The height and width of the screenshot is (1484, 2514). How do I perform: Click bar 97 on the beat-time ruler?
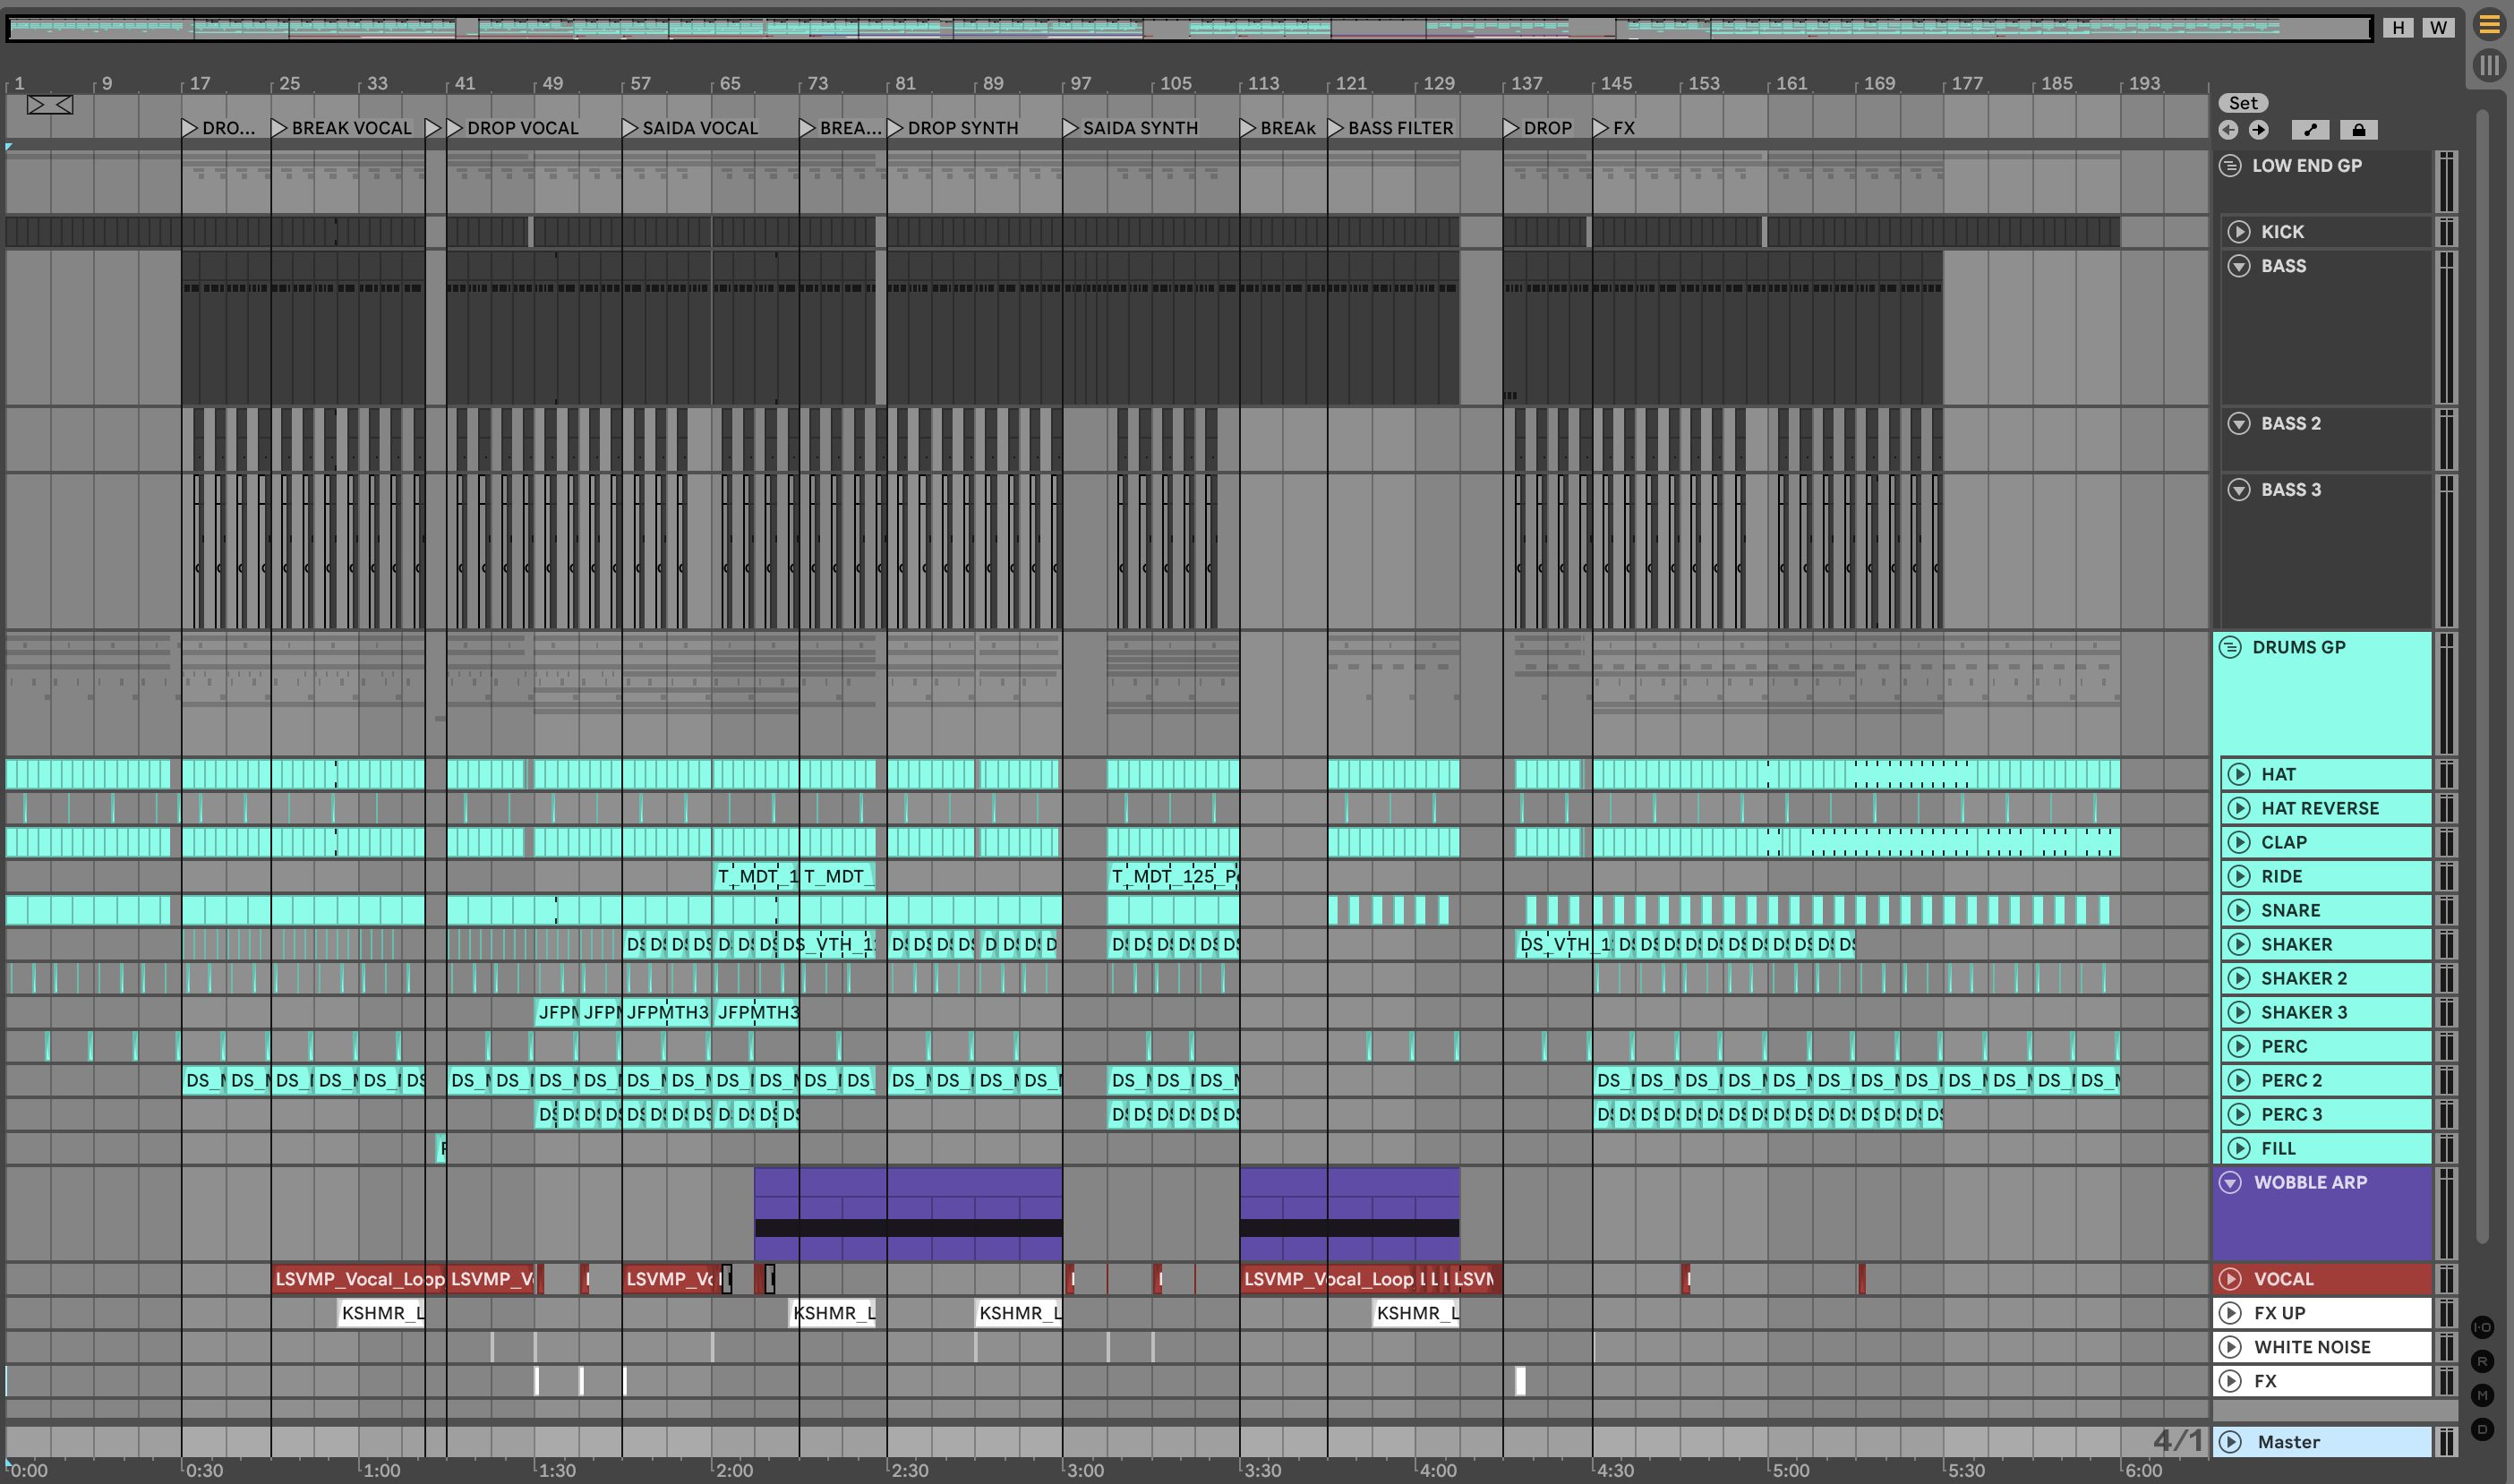tap(1080, 84)
